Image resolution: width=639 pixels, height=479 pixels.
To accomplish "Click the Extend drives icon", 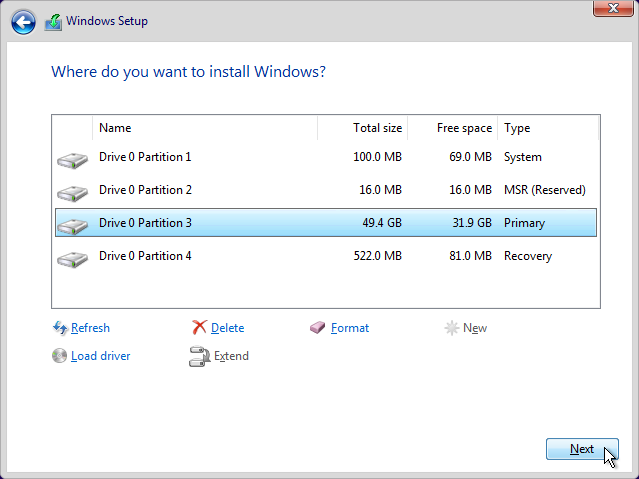I will click(199, 356).
